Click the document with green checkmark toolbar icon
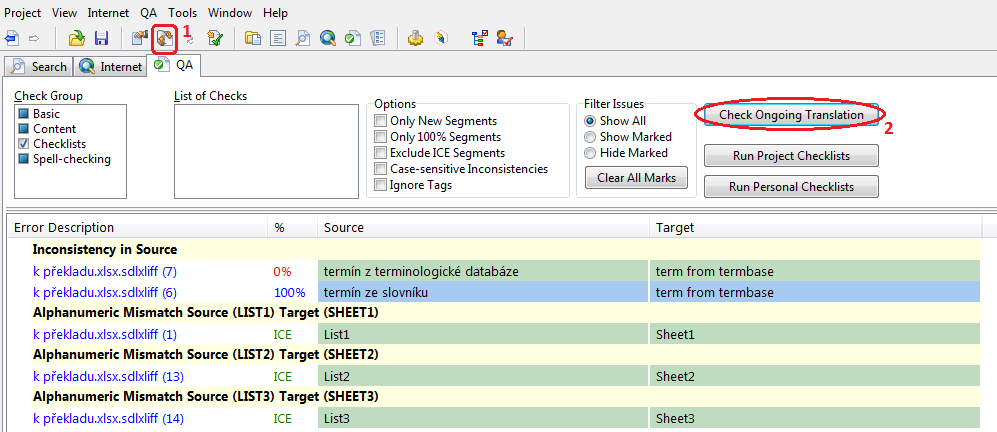This screenshot has height=432, width=997. click(215, 39)
